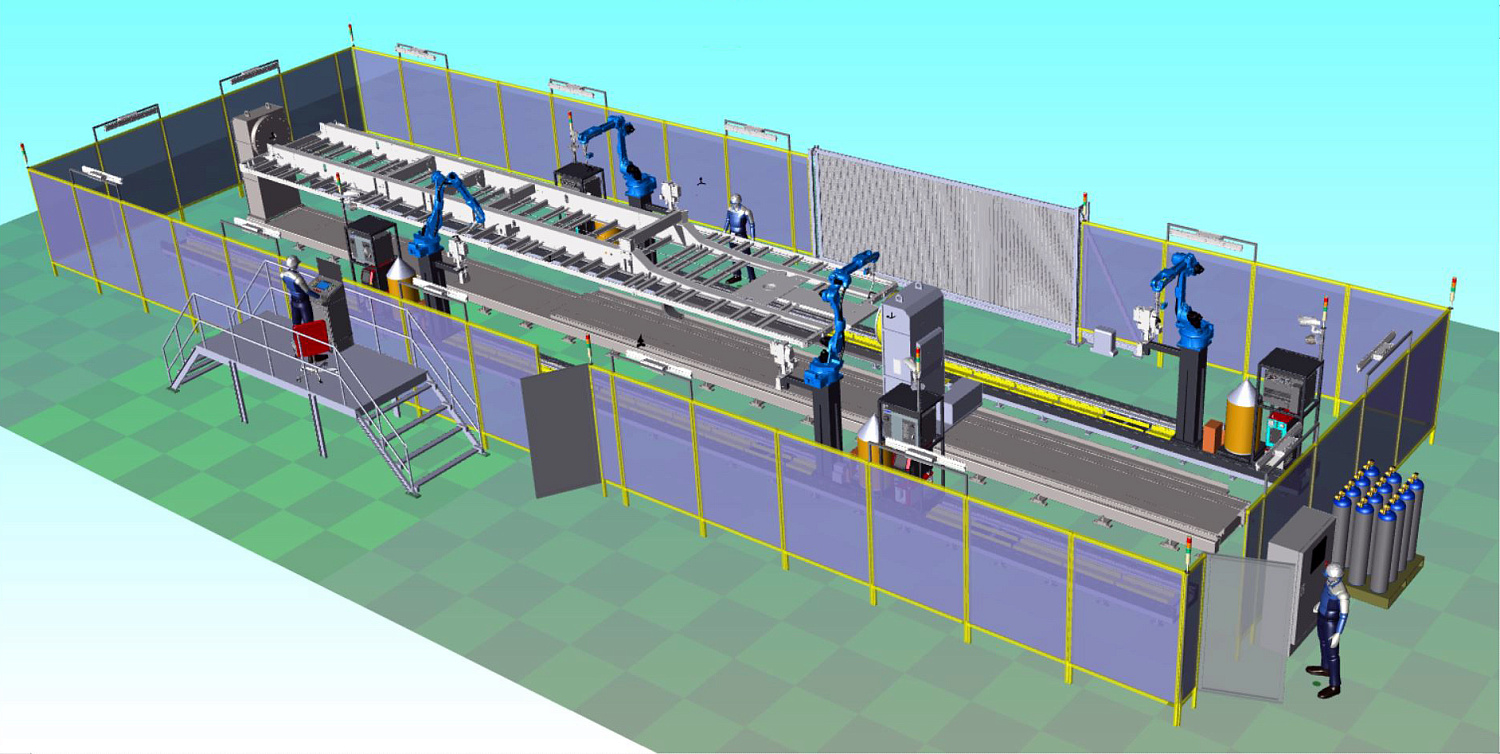Click the worker outside the open glass door

(1329, 628)
